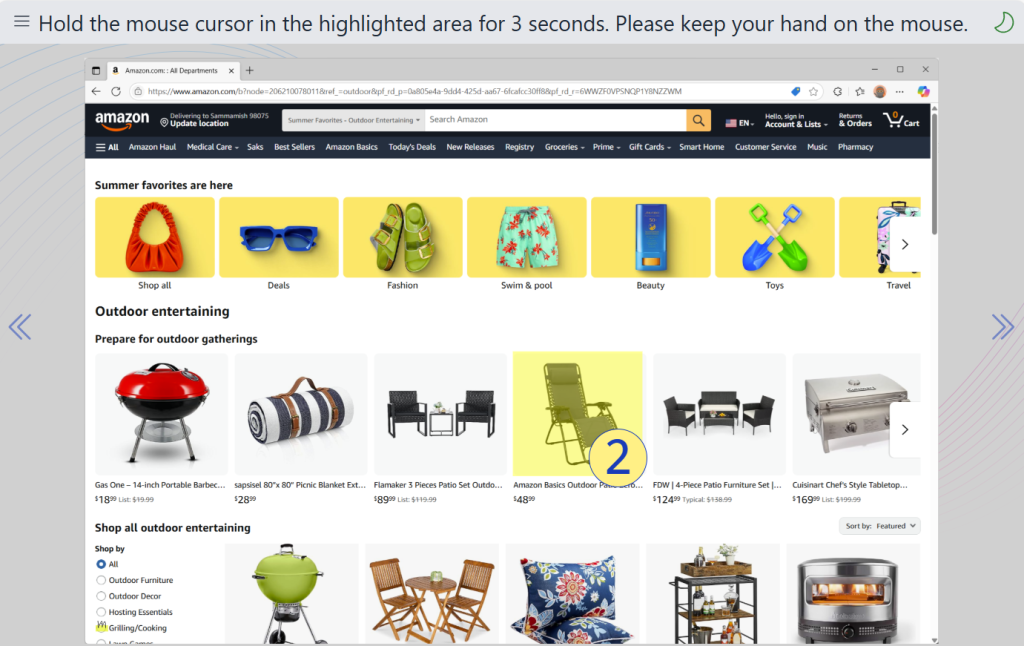Click the browser back arrow
Viewport: 1024px width, 646px height.
point(96,91)
